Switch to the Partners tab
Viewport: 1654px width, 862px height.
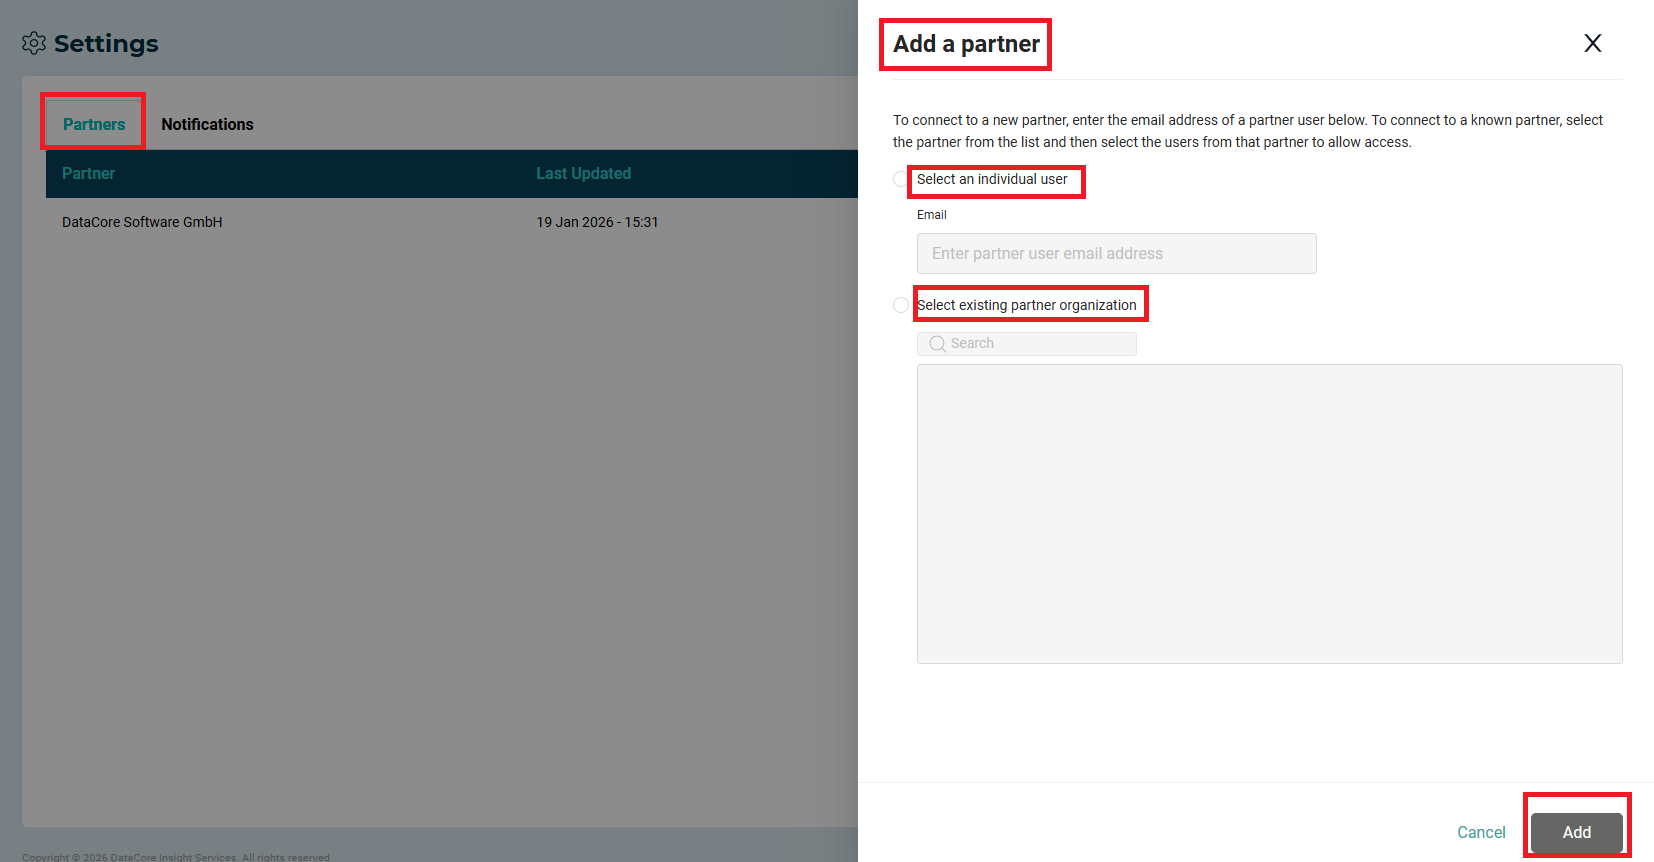click(x=94, y=124)
